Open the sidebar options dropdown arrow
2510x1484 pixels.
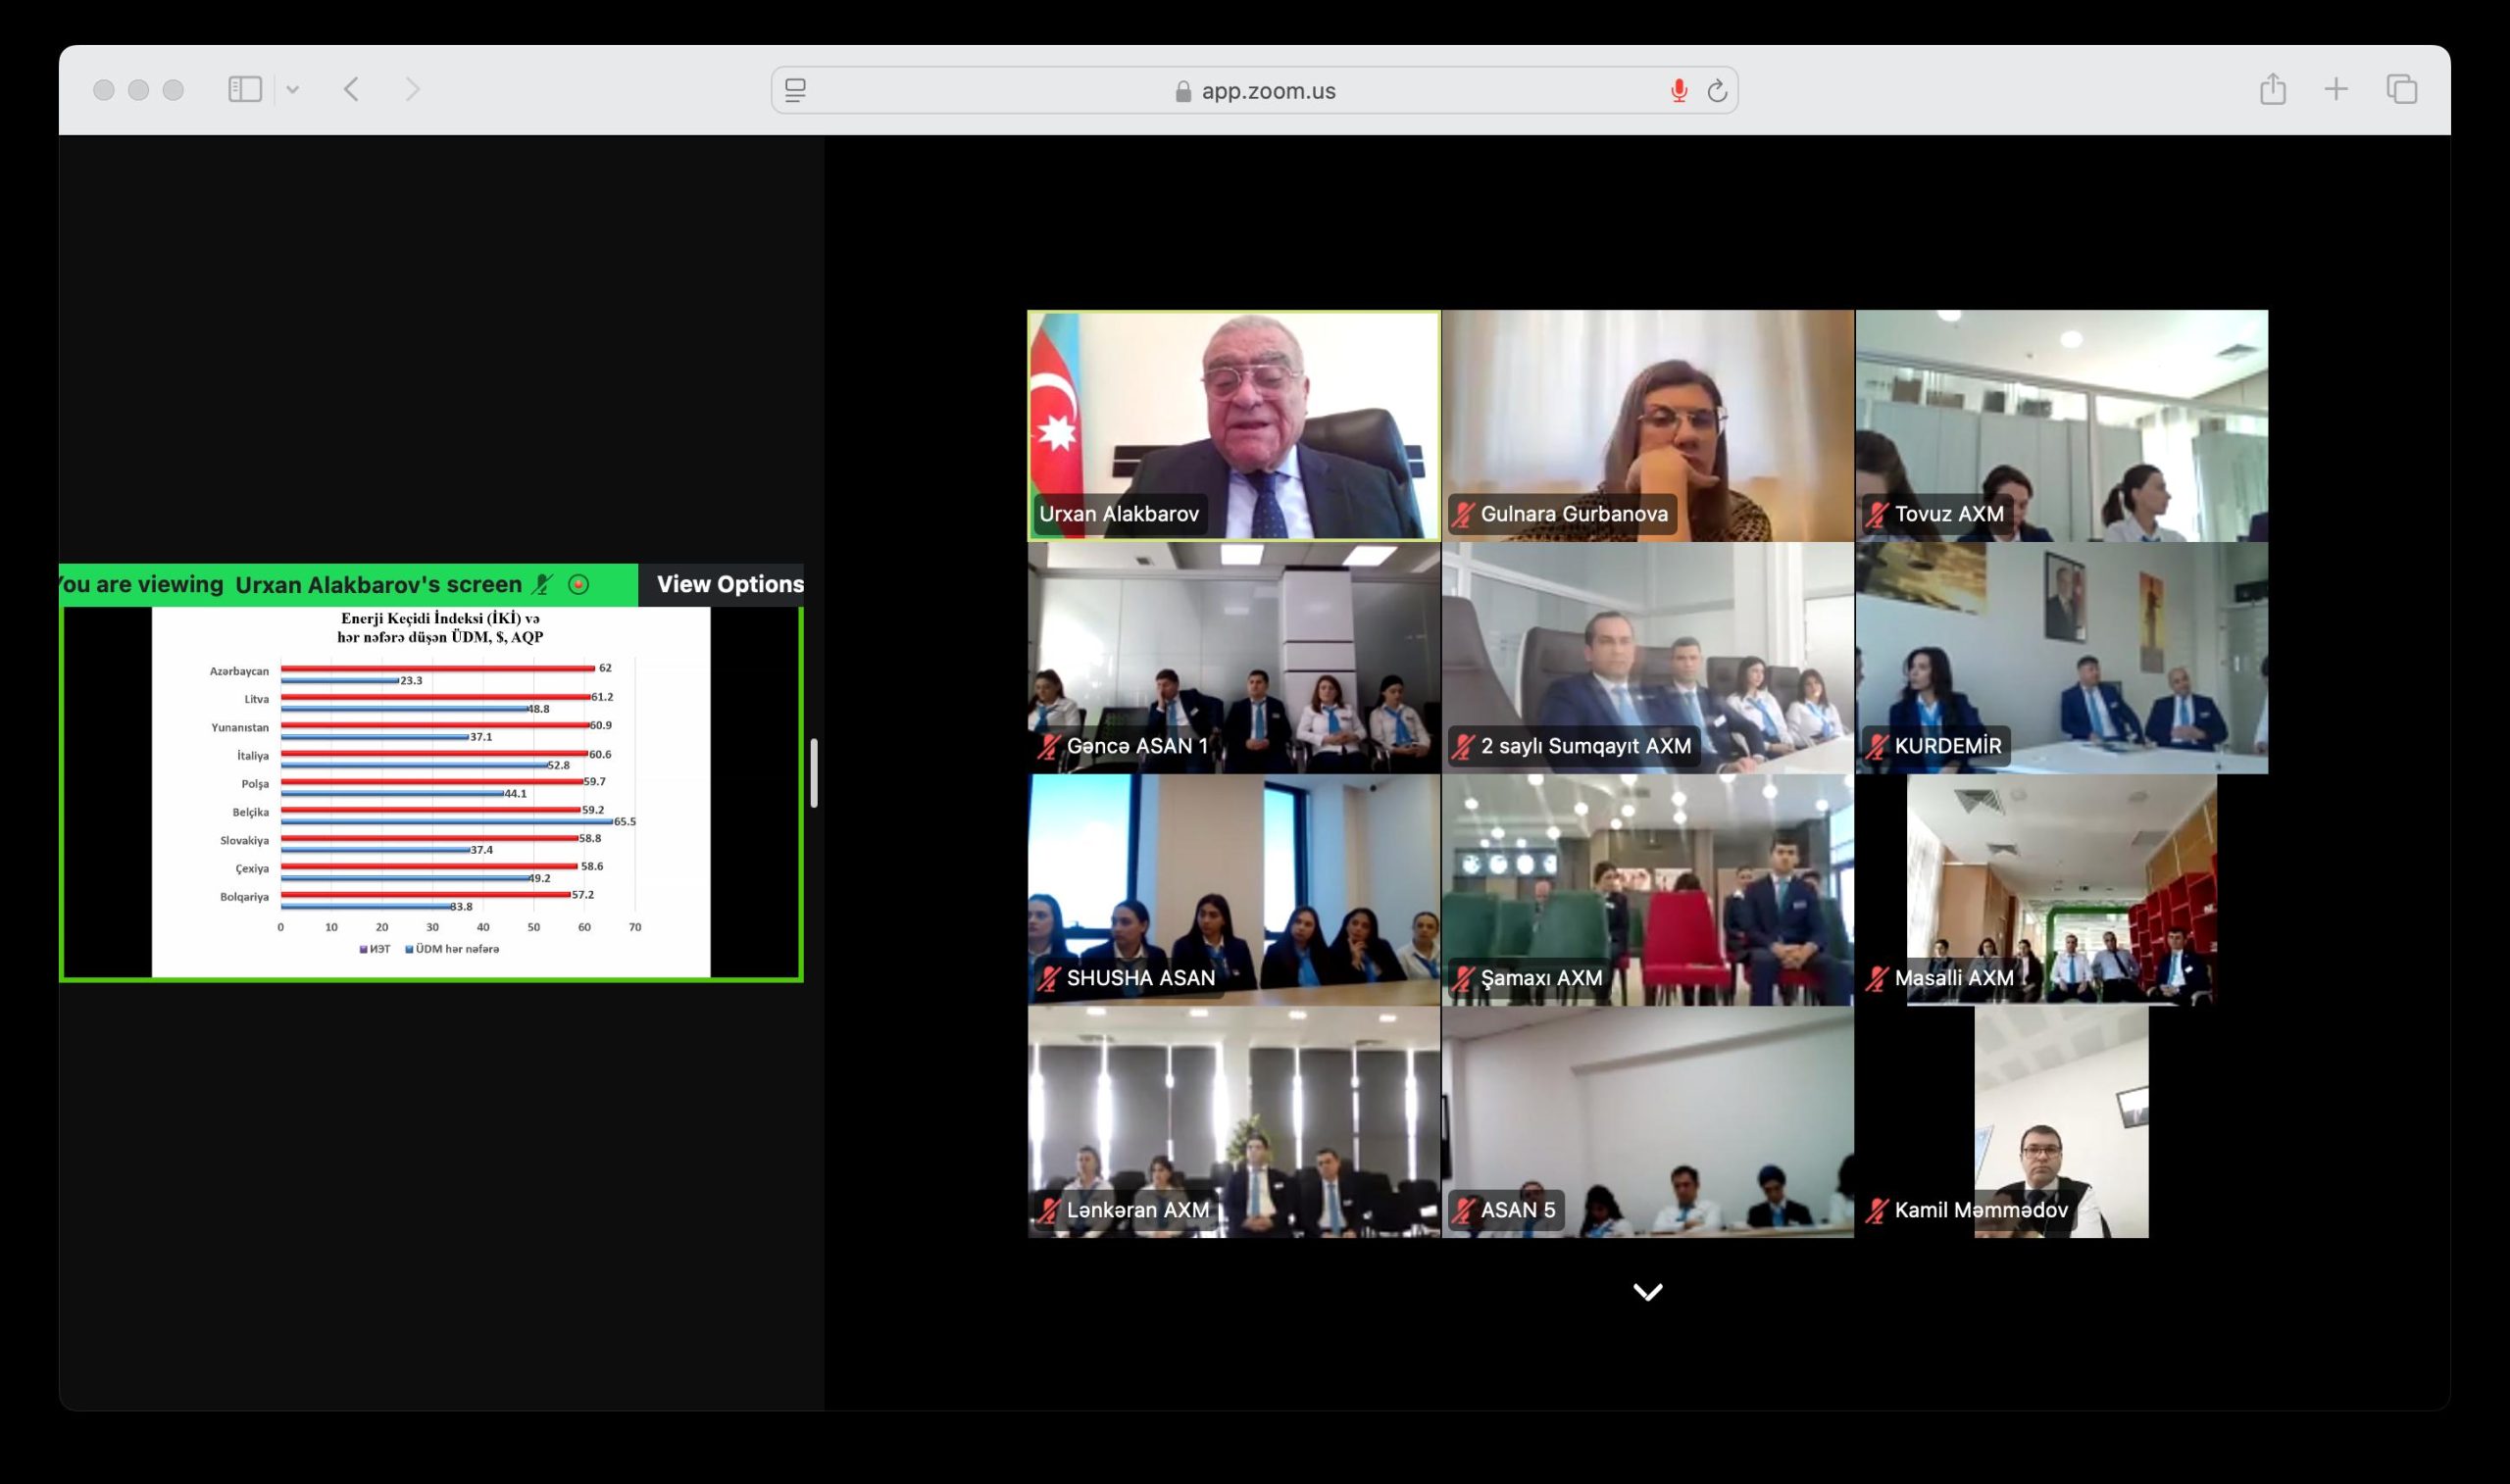(292, 90)
